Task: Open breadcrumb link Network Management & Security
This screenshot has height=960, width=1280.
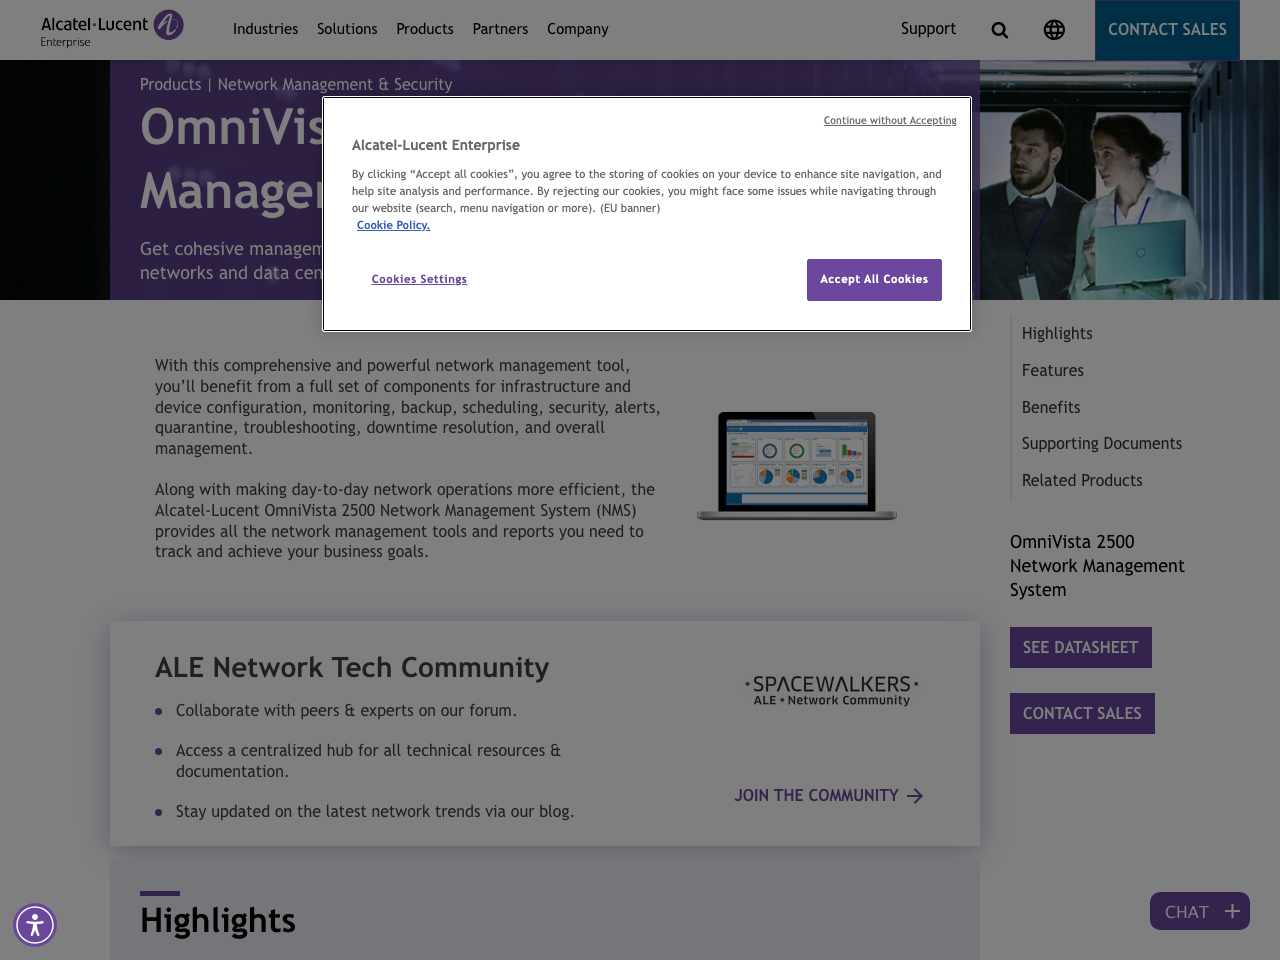Action: coord(335,83)
